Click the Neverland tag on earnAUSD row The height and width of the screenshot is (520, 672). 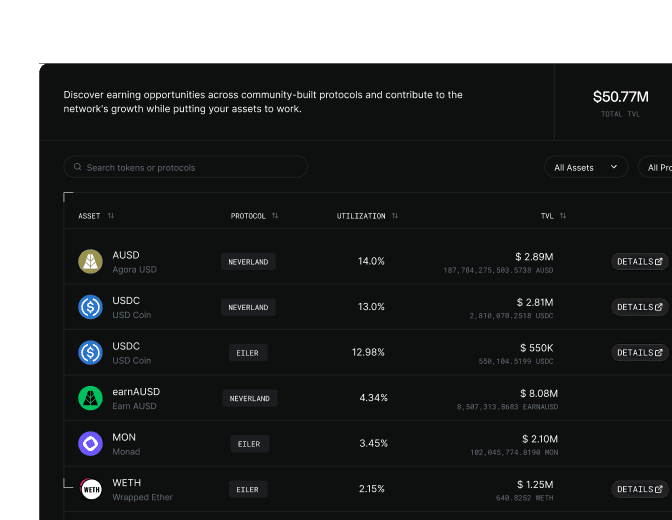(249, 398)
